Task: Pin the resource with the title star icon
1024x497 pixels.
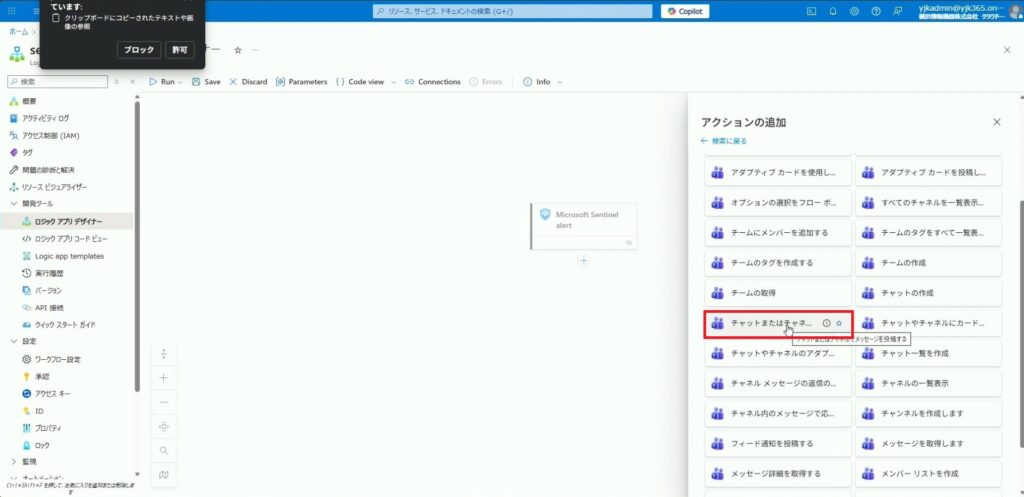Action: pos(238,50)
